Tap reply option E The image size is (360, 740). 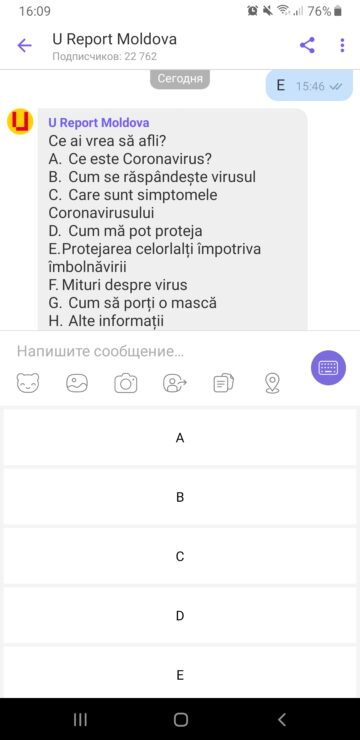click(180, 673)
